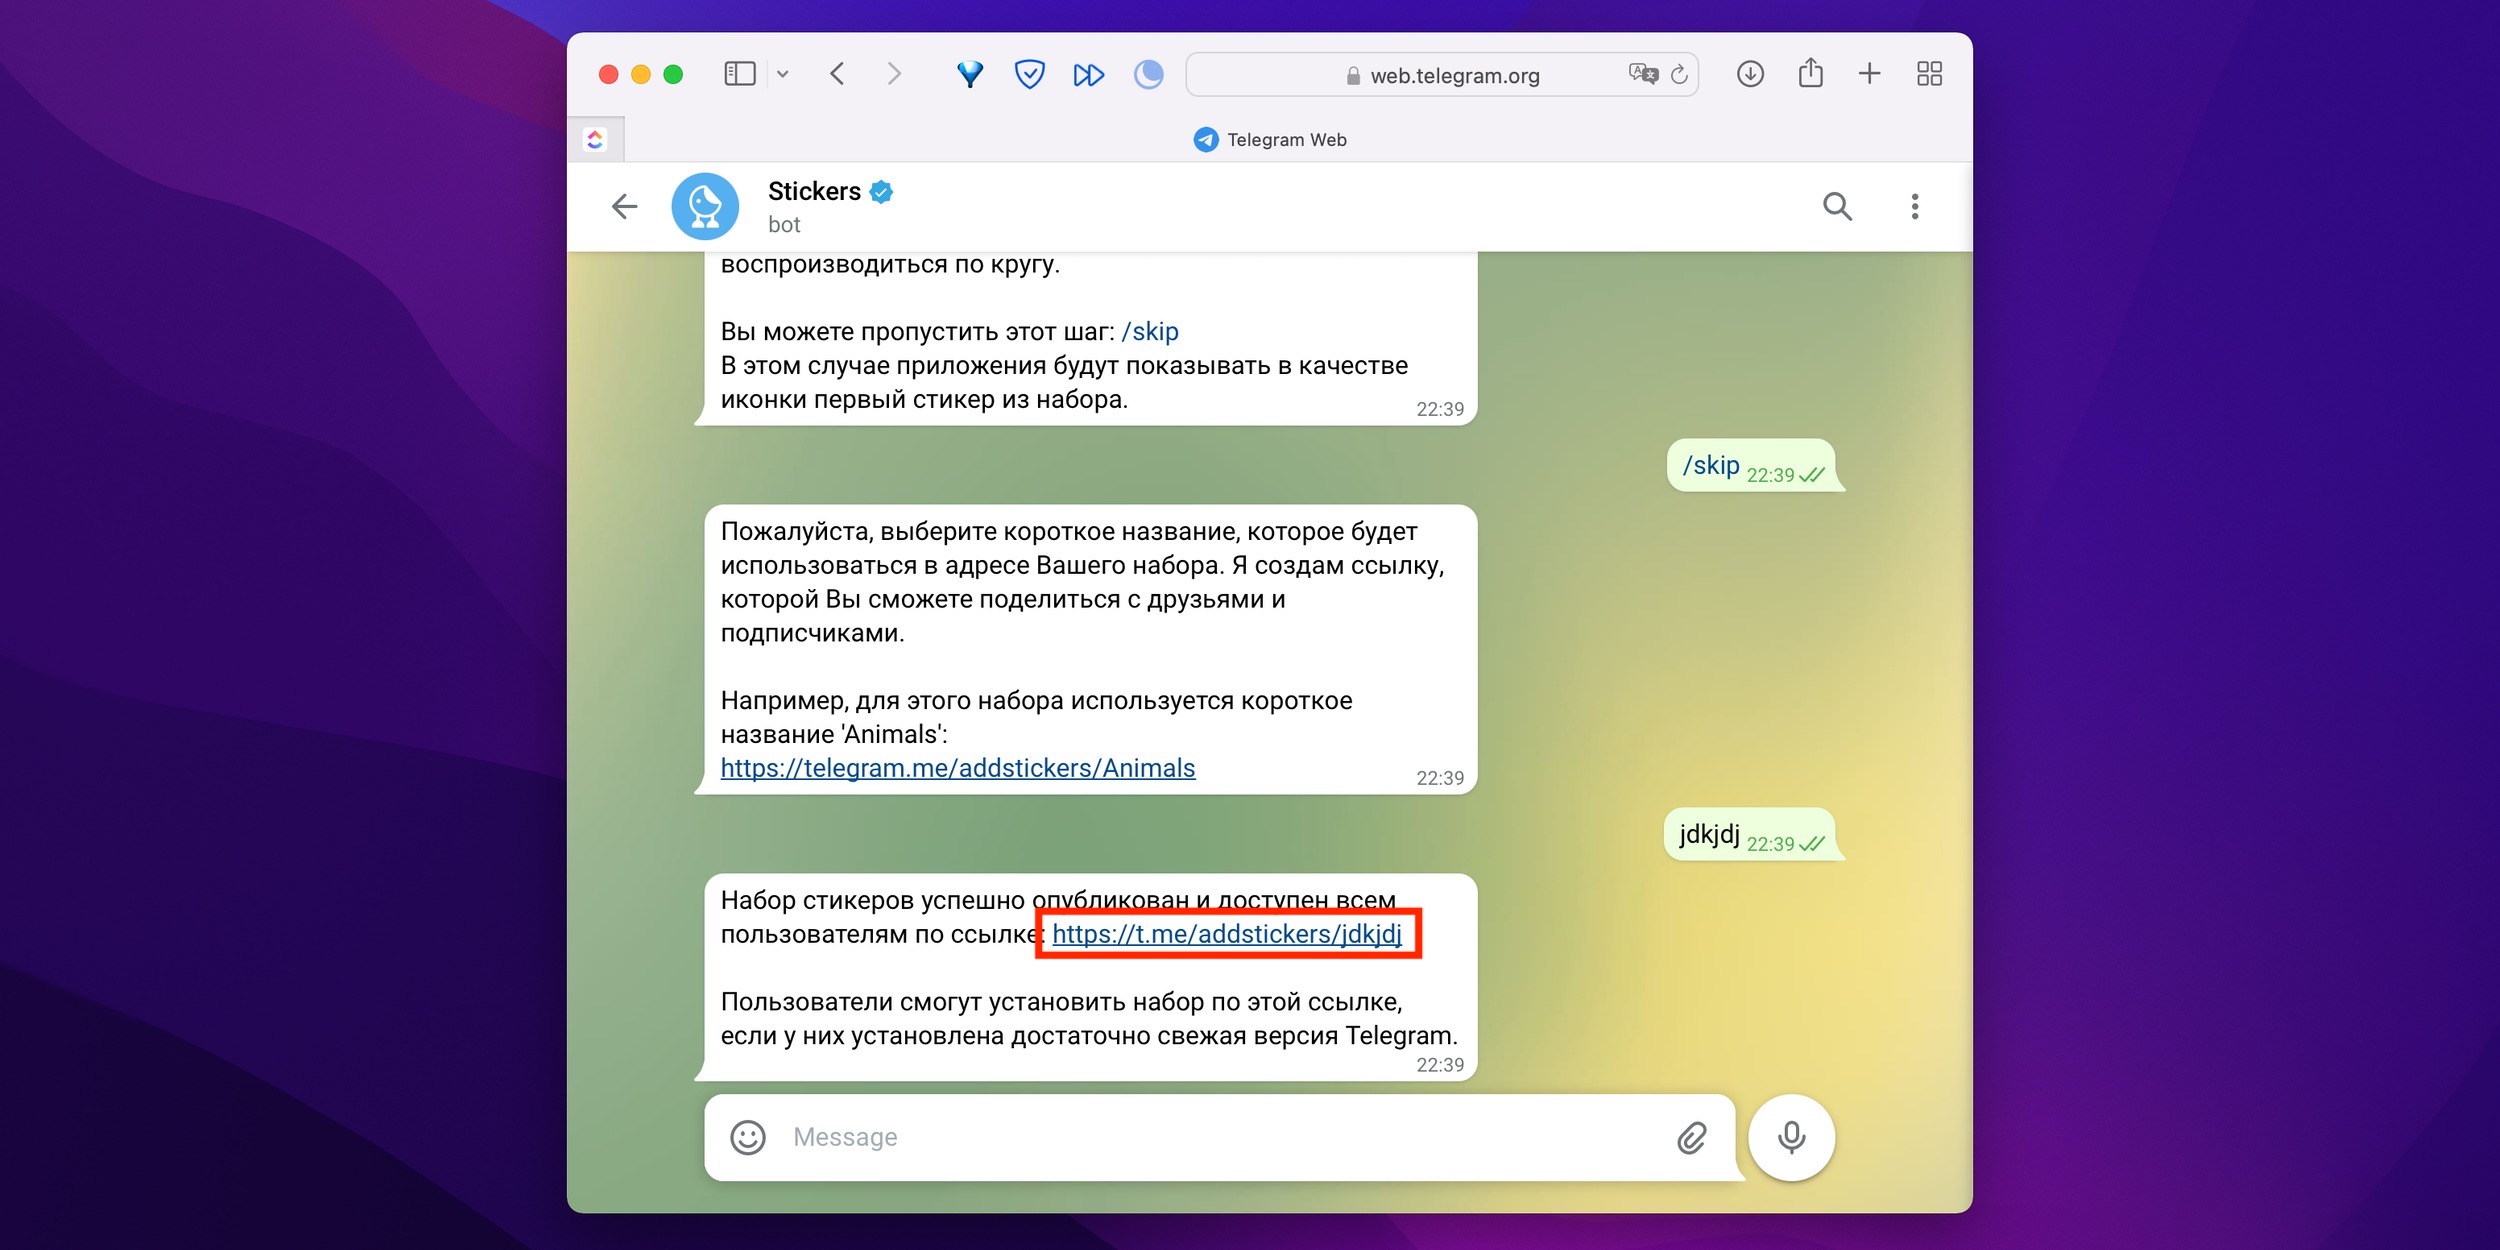The height and width of the screenshot is (1250, 2500).
Task: Open a new tab with plus icon
Action: 1870,74
